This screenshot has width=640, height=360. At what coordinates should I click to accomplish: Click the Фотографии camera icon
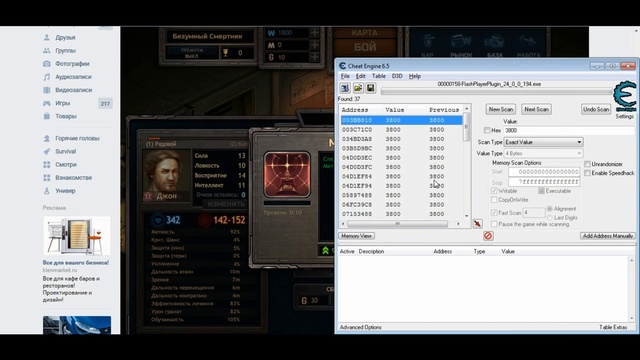47,64
